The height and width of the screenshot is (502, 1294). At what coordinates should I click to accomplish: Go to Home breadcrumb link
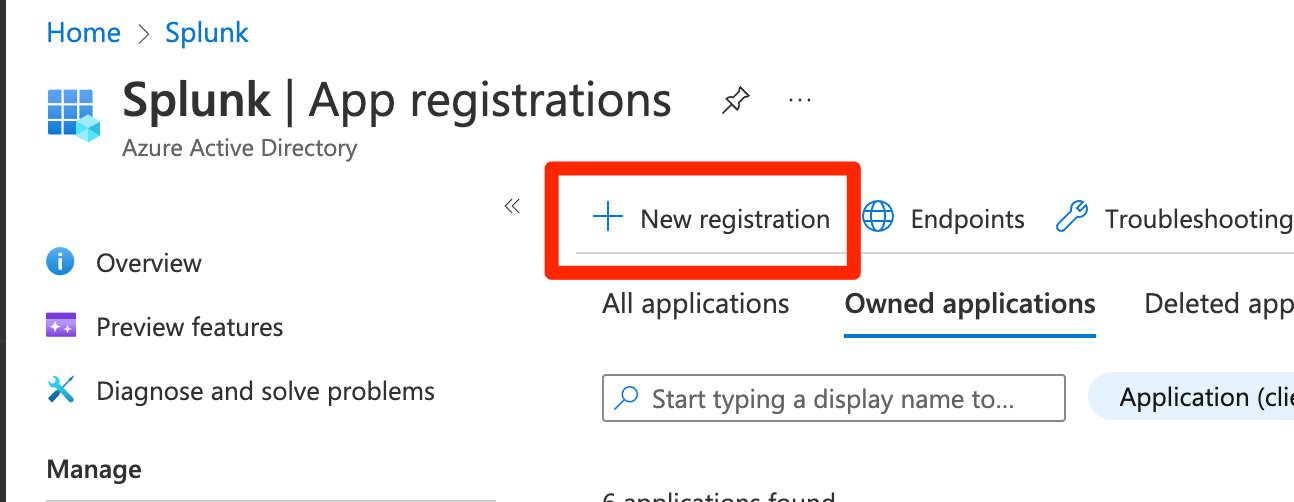[84, 33]
